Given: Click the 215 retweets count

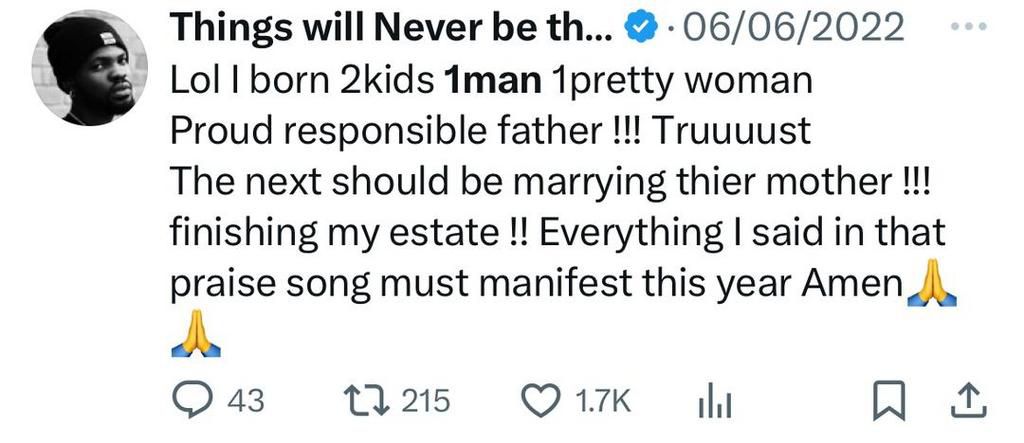Looking at the screenshot, I should pos(427,402).
